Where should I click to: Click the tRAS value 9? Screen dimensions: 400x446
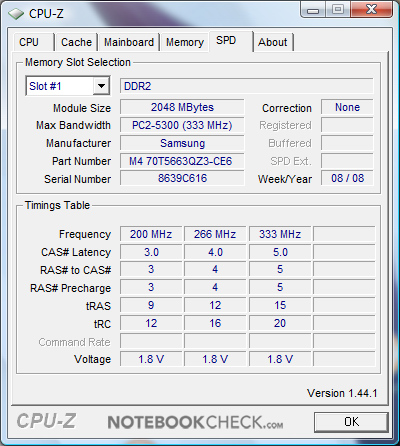pyautogui.click(x=151, y=305)
